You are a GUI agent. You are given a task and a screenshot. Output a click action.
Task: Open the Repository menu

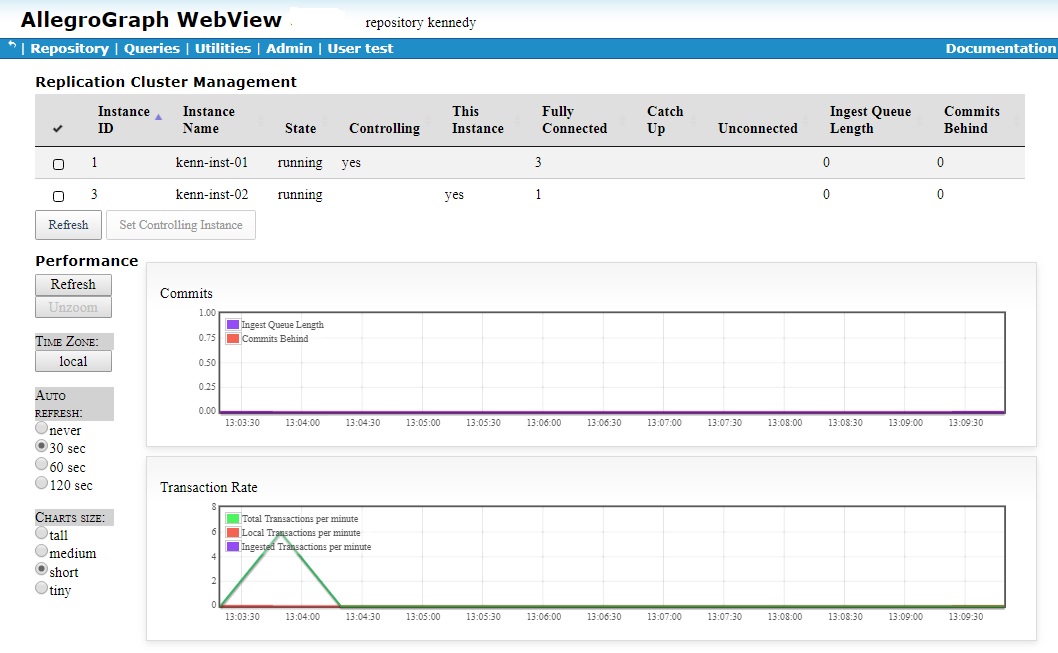click(69, 47)
